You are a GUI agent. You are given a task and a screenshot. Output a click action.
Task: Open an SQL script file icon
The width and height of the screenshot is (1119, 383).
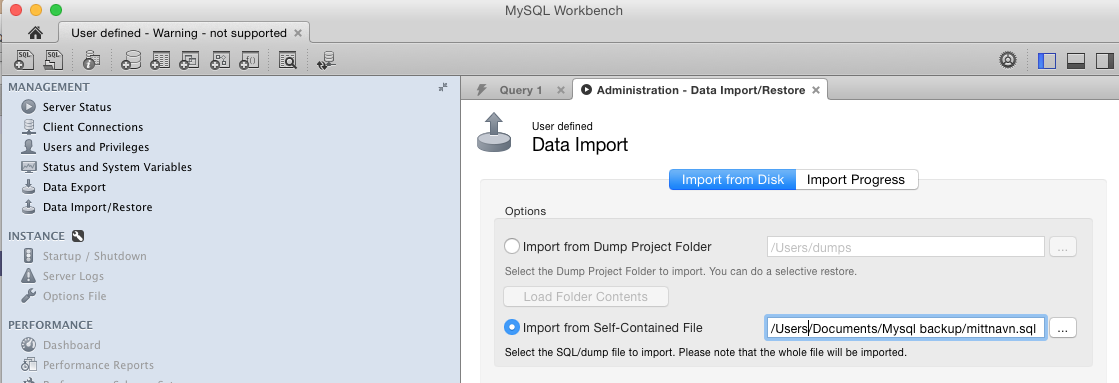pos(54,60)
